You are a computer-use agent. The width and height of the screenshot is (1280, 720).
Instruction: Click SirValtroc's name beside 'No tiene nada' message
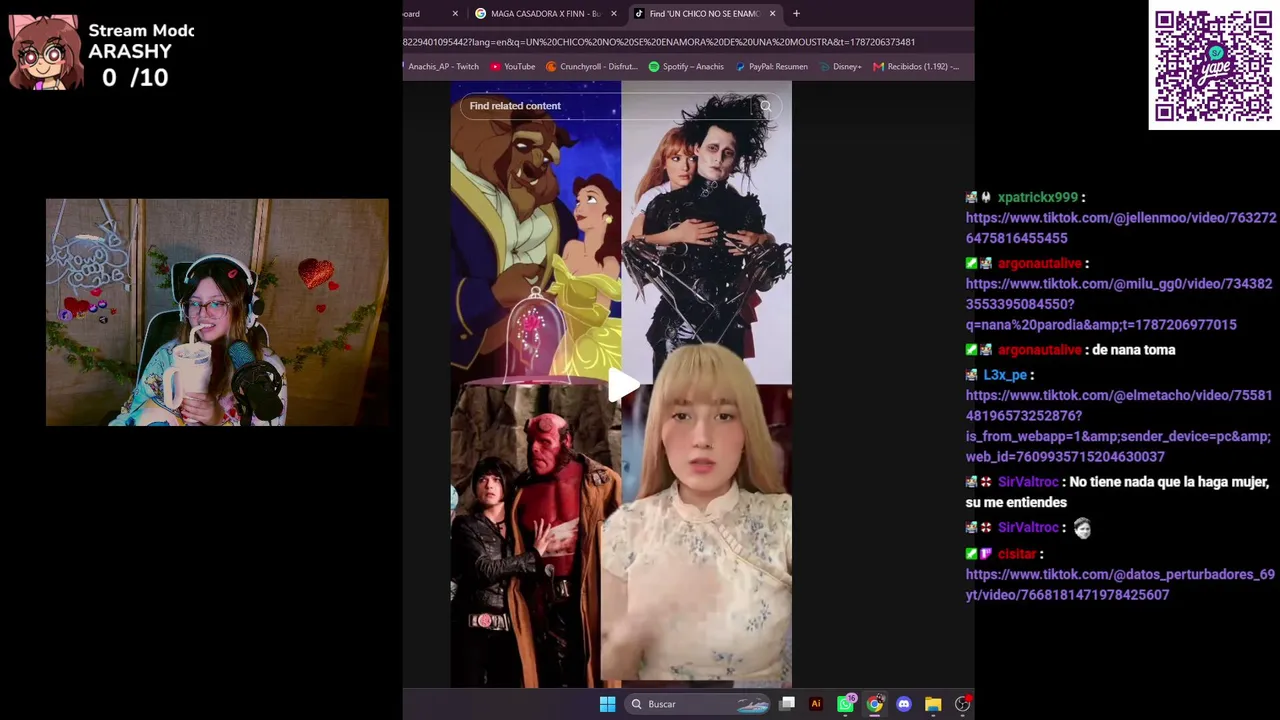point(1028,482)
